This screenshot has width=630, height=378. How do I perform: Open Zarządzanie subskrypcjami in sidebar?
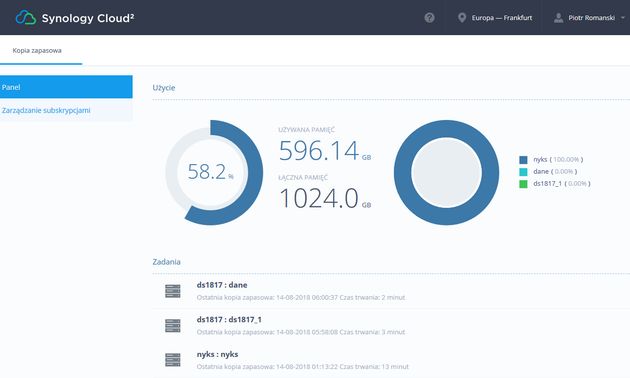(x=66, y=110)
